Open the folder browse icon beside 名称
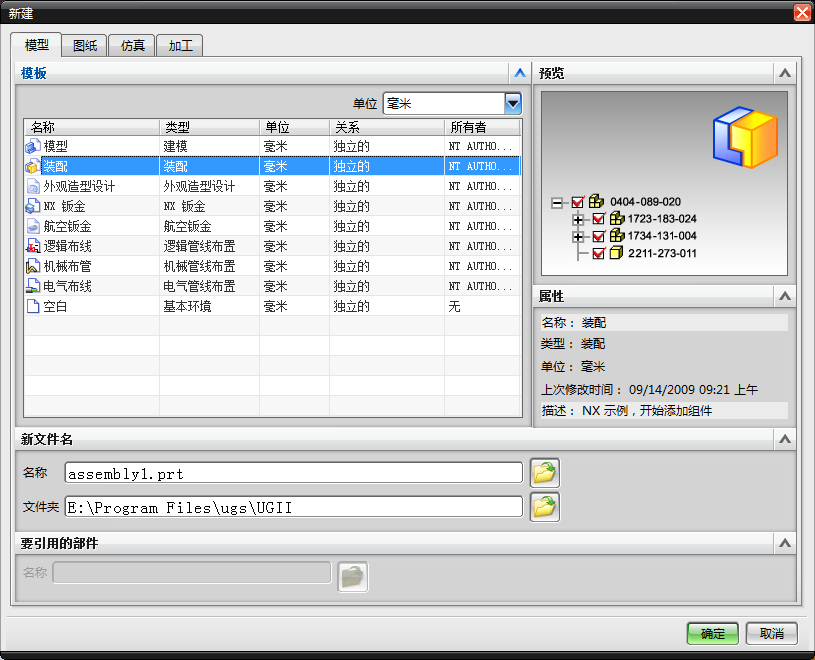 pyautogui.click(x=544, y=473)
